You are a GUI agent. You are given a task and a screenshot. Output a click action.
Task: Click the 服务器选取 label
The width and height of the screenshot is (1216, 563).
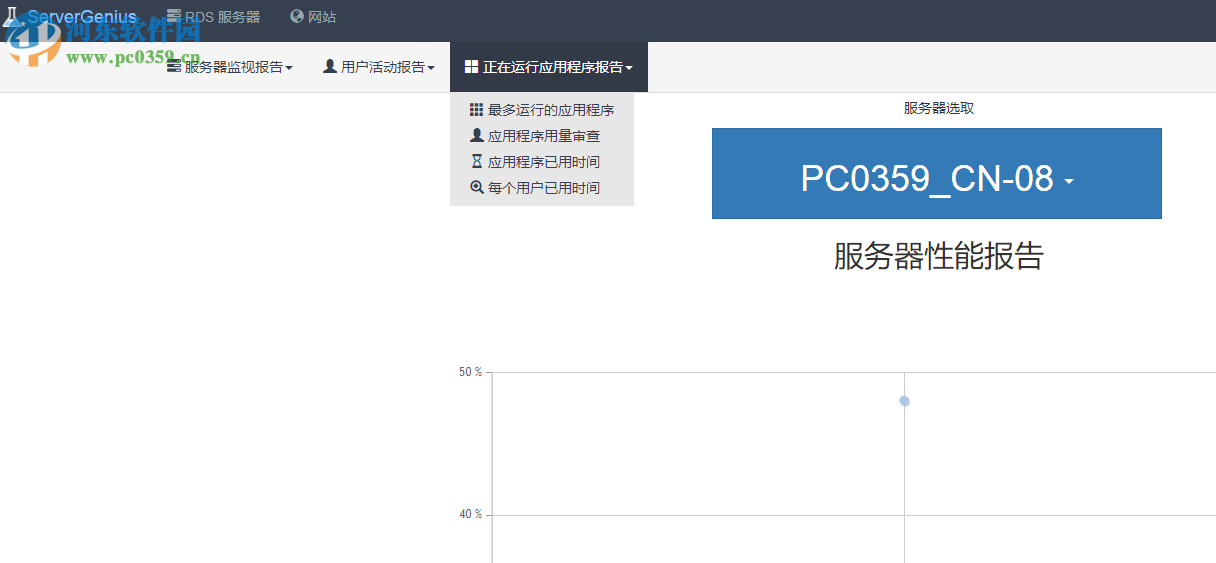(938, 108)
